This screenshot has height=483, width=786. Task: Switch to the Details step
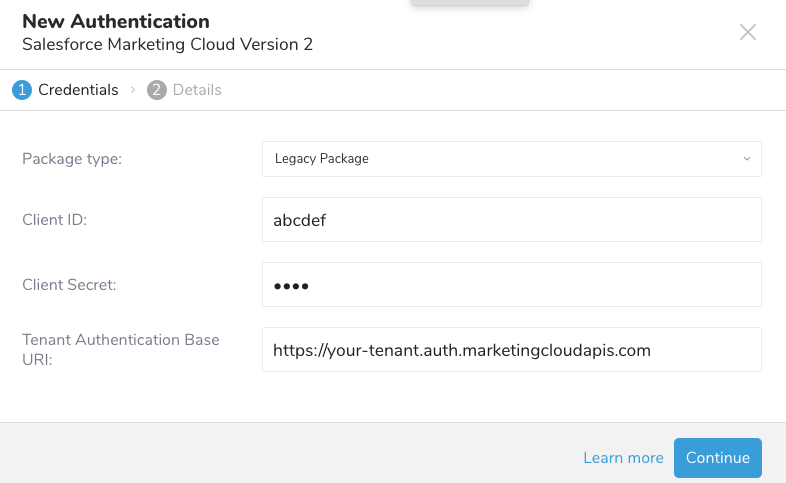(x=197, y=90)
